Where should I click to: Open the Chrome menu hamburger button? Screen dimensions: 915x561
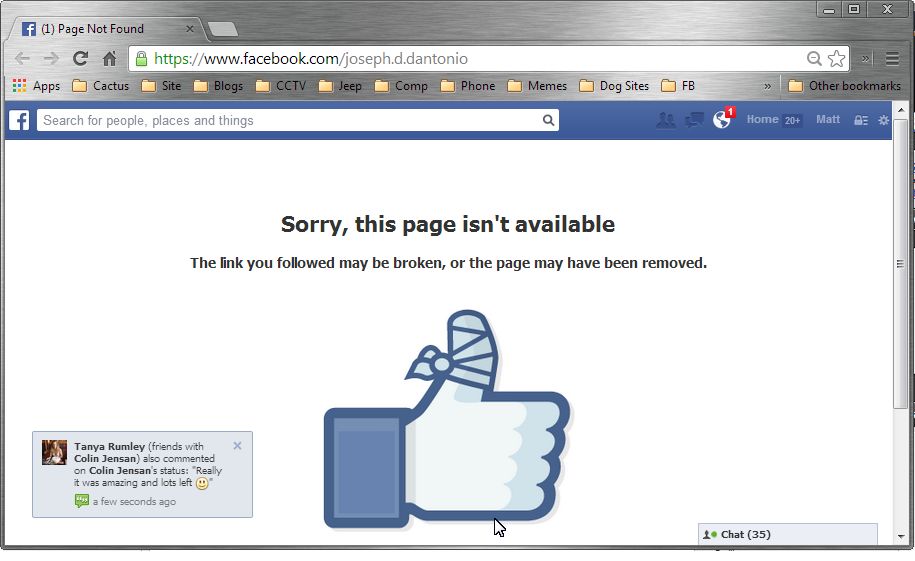coord(892,58)
